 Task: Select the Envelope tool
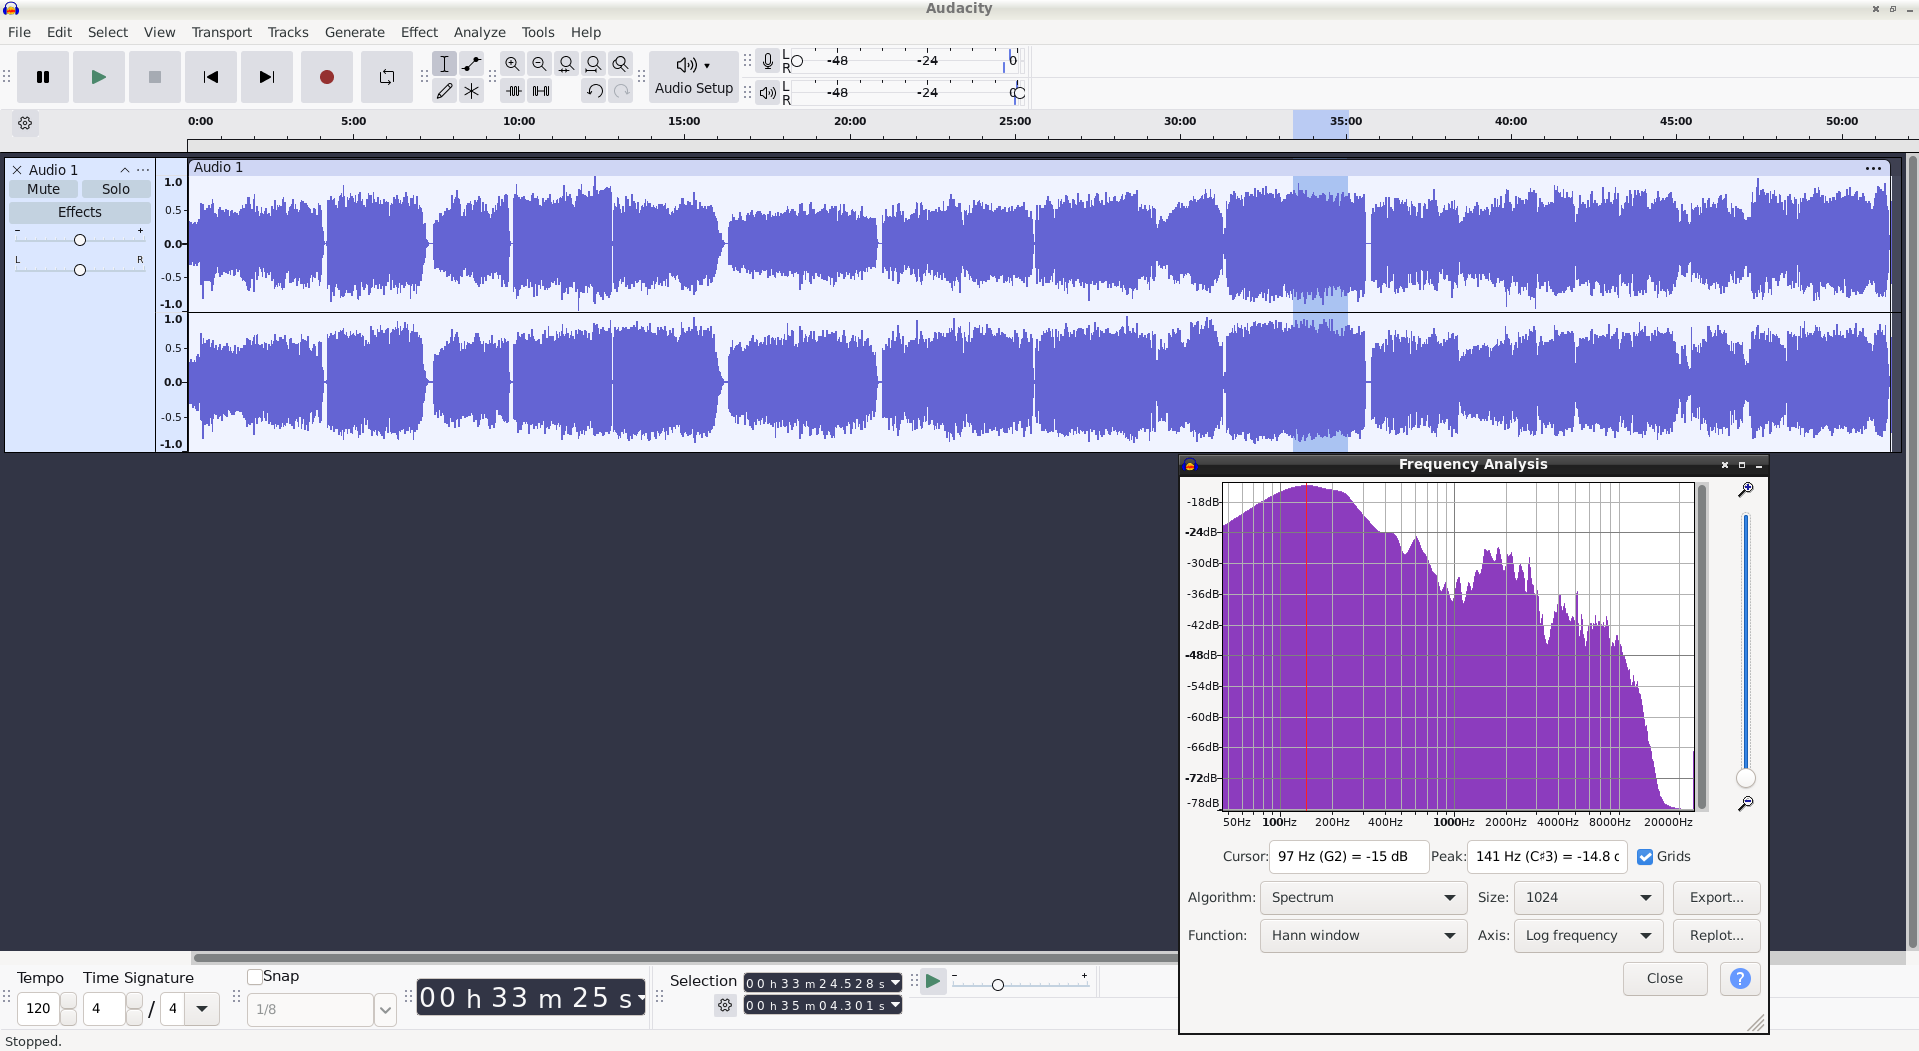click(471, 64)
